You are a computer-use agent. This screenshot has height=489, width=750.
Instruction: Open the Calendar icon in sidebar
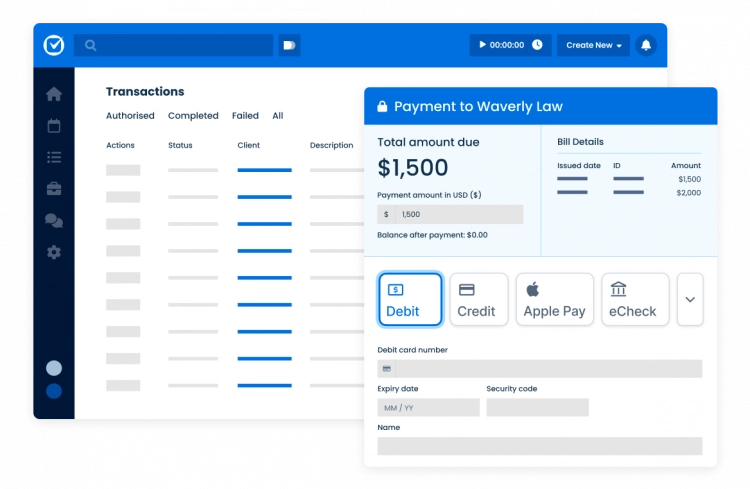(x=54, y=126)
